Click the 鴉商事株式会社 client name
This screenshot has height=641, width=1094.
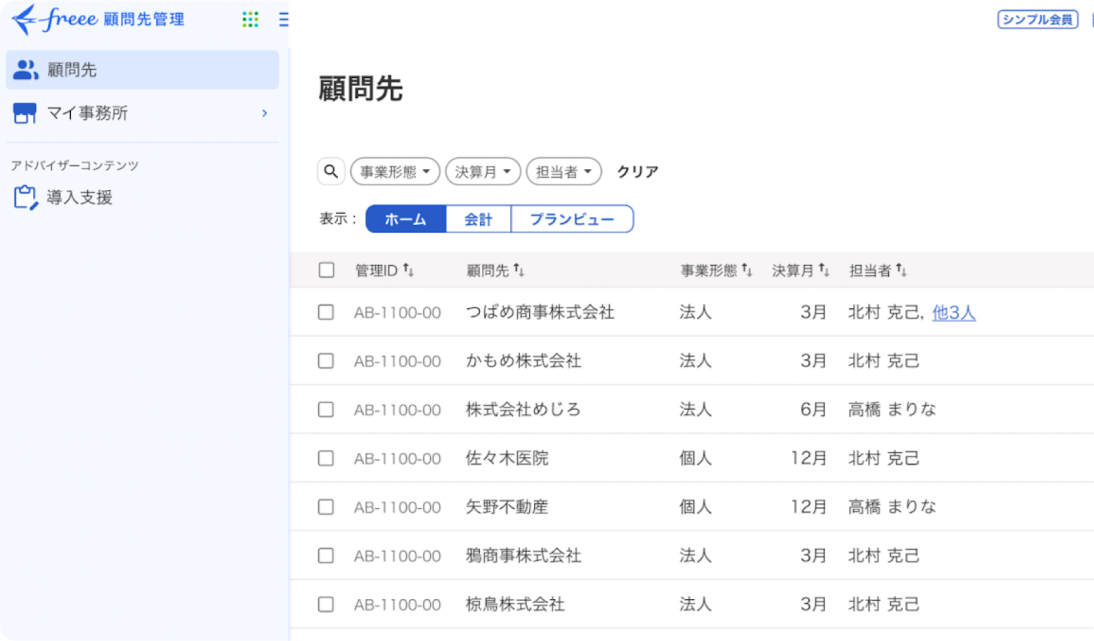[523, 556]
